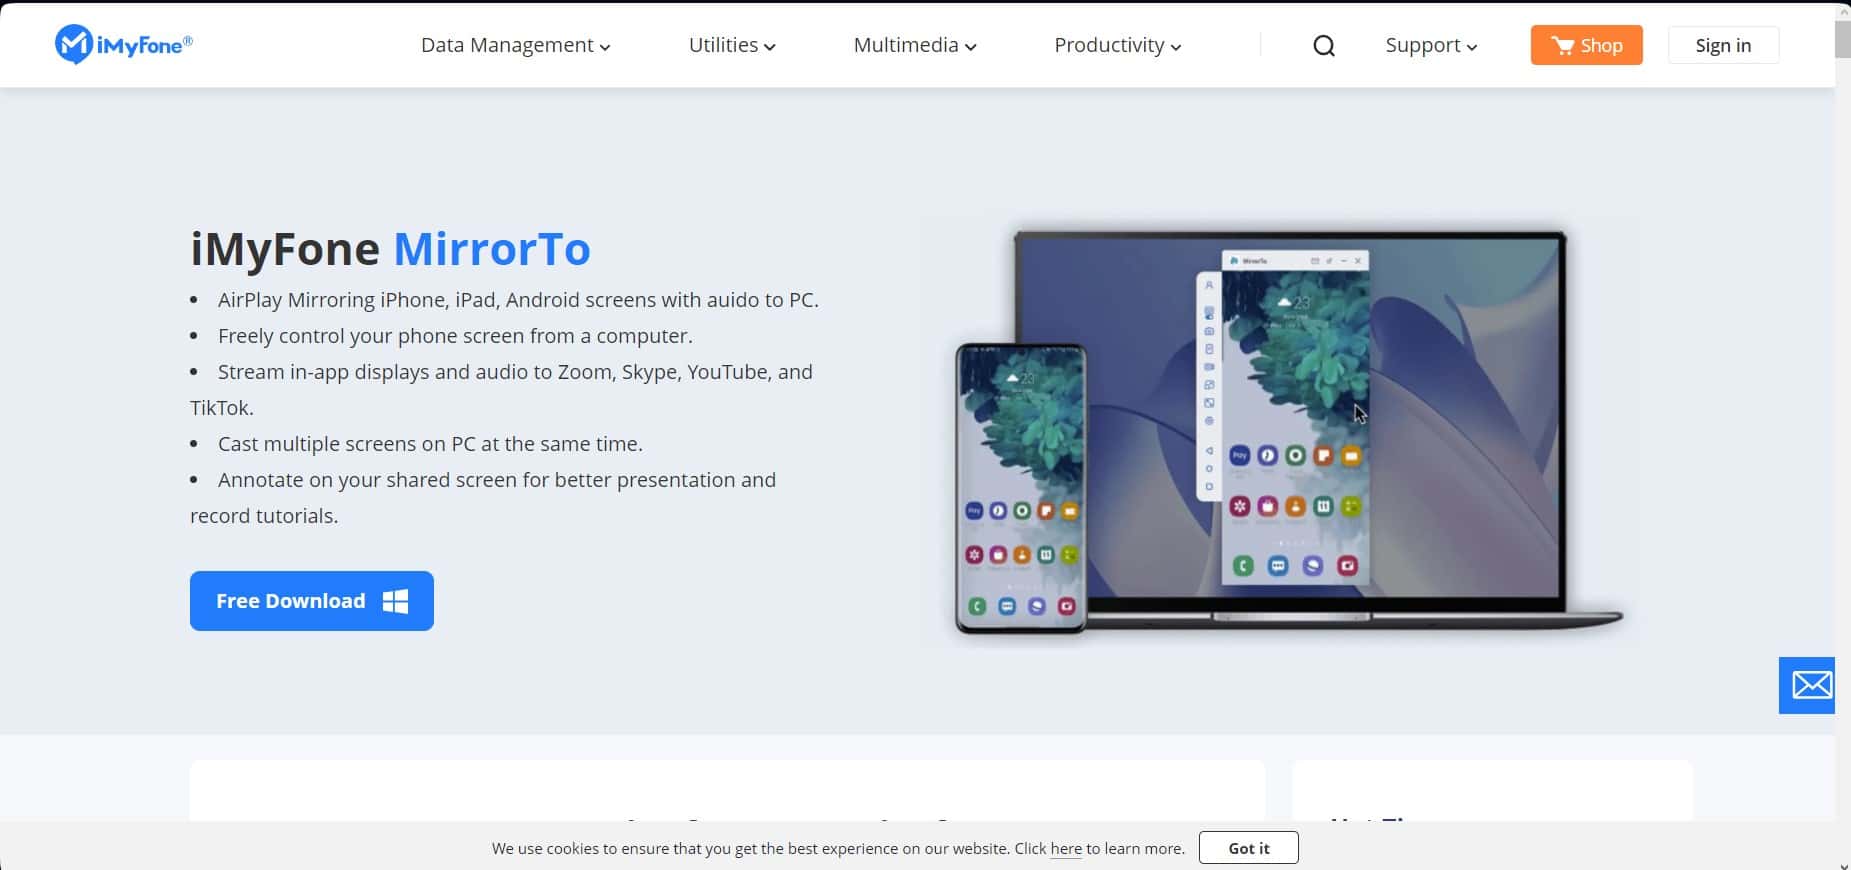Click the scrollbar down arrow
Image resolution: width=1851 pixels, height=870 pixels.
1842,864
